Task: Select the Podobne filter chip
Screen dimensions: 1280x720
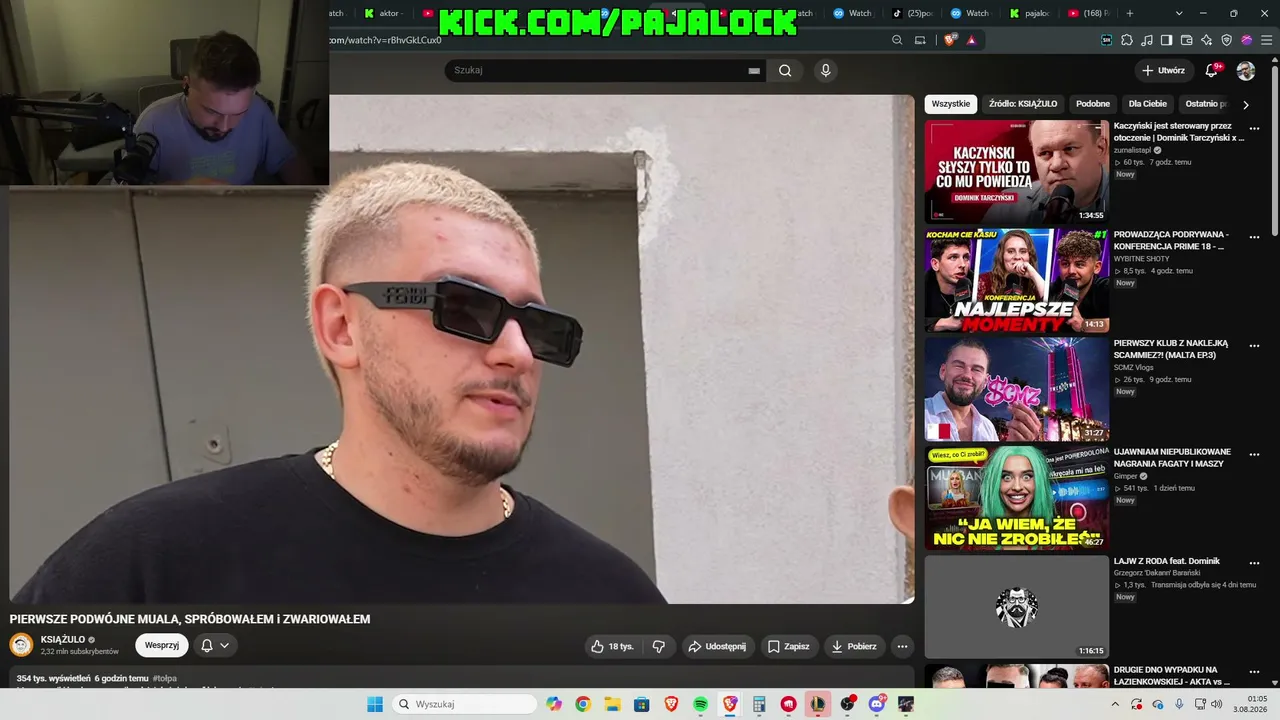Action: click(x=1093, y=104)
